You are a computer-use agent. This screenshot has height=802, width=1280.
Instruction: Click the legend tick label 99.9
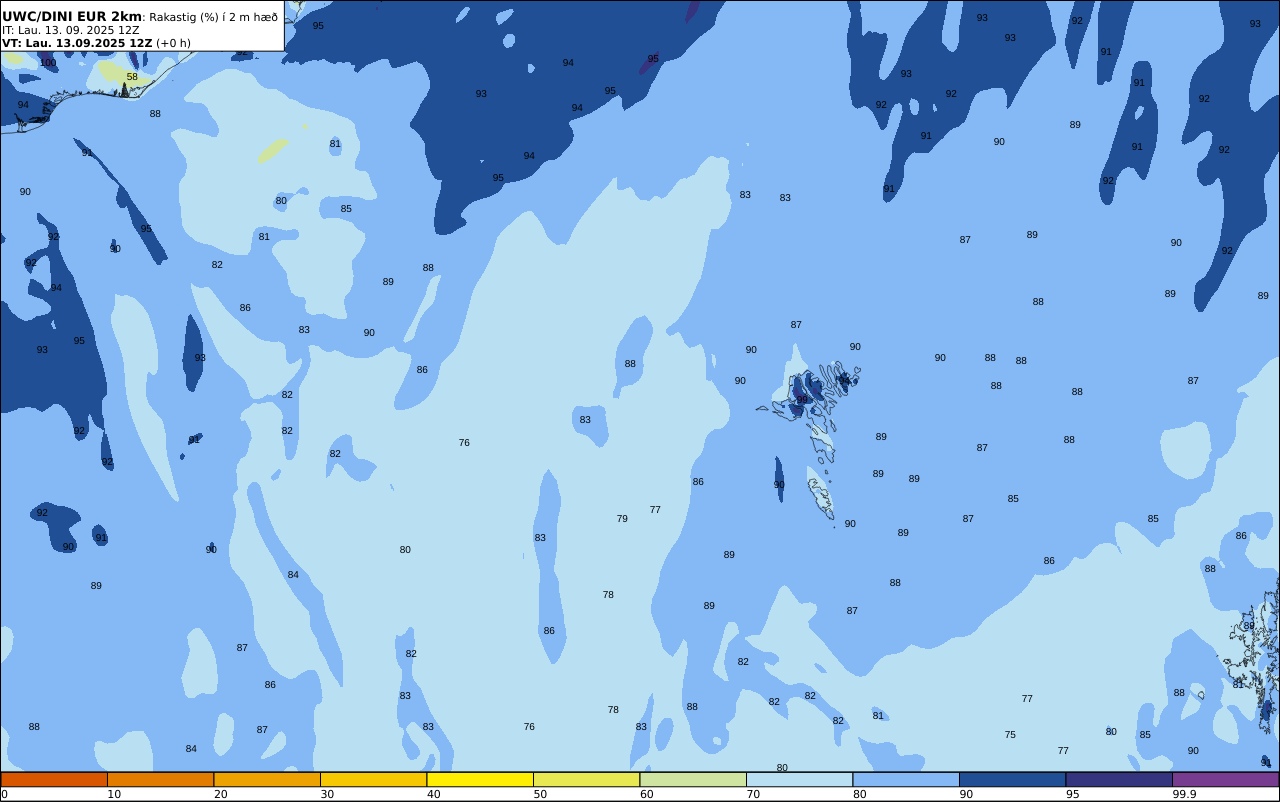pos(1185,794)
